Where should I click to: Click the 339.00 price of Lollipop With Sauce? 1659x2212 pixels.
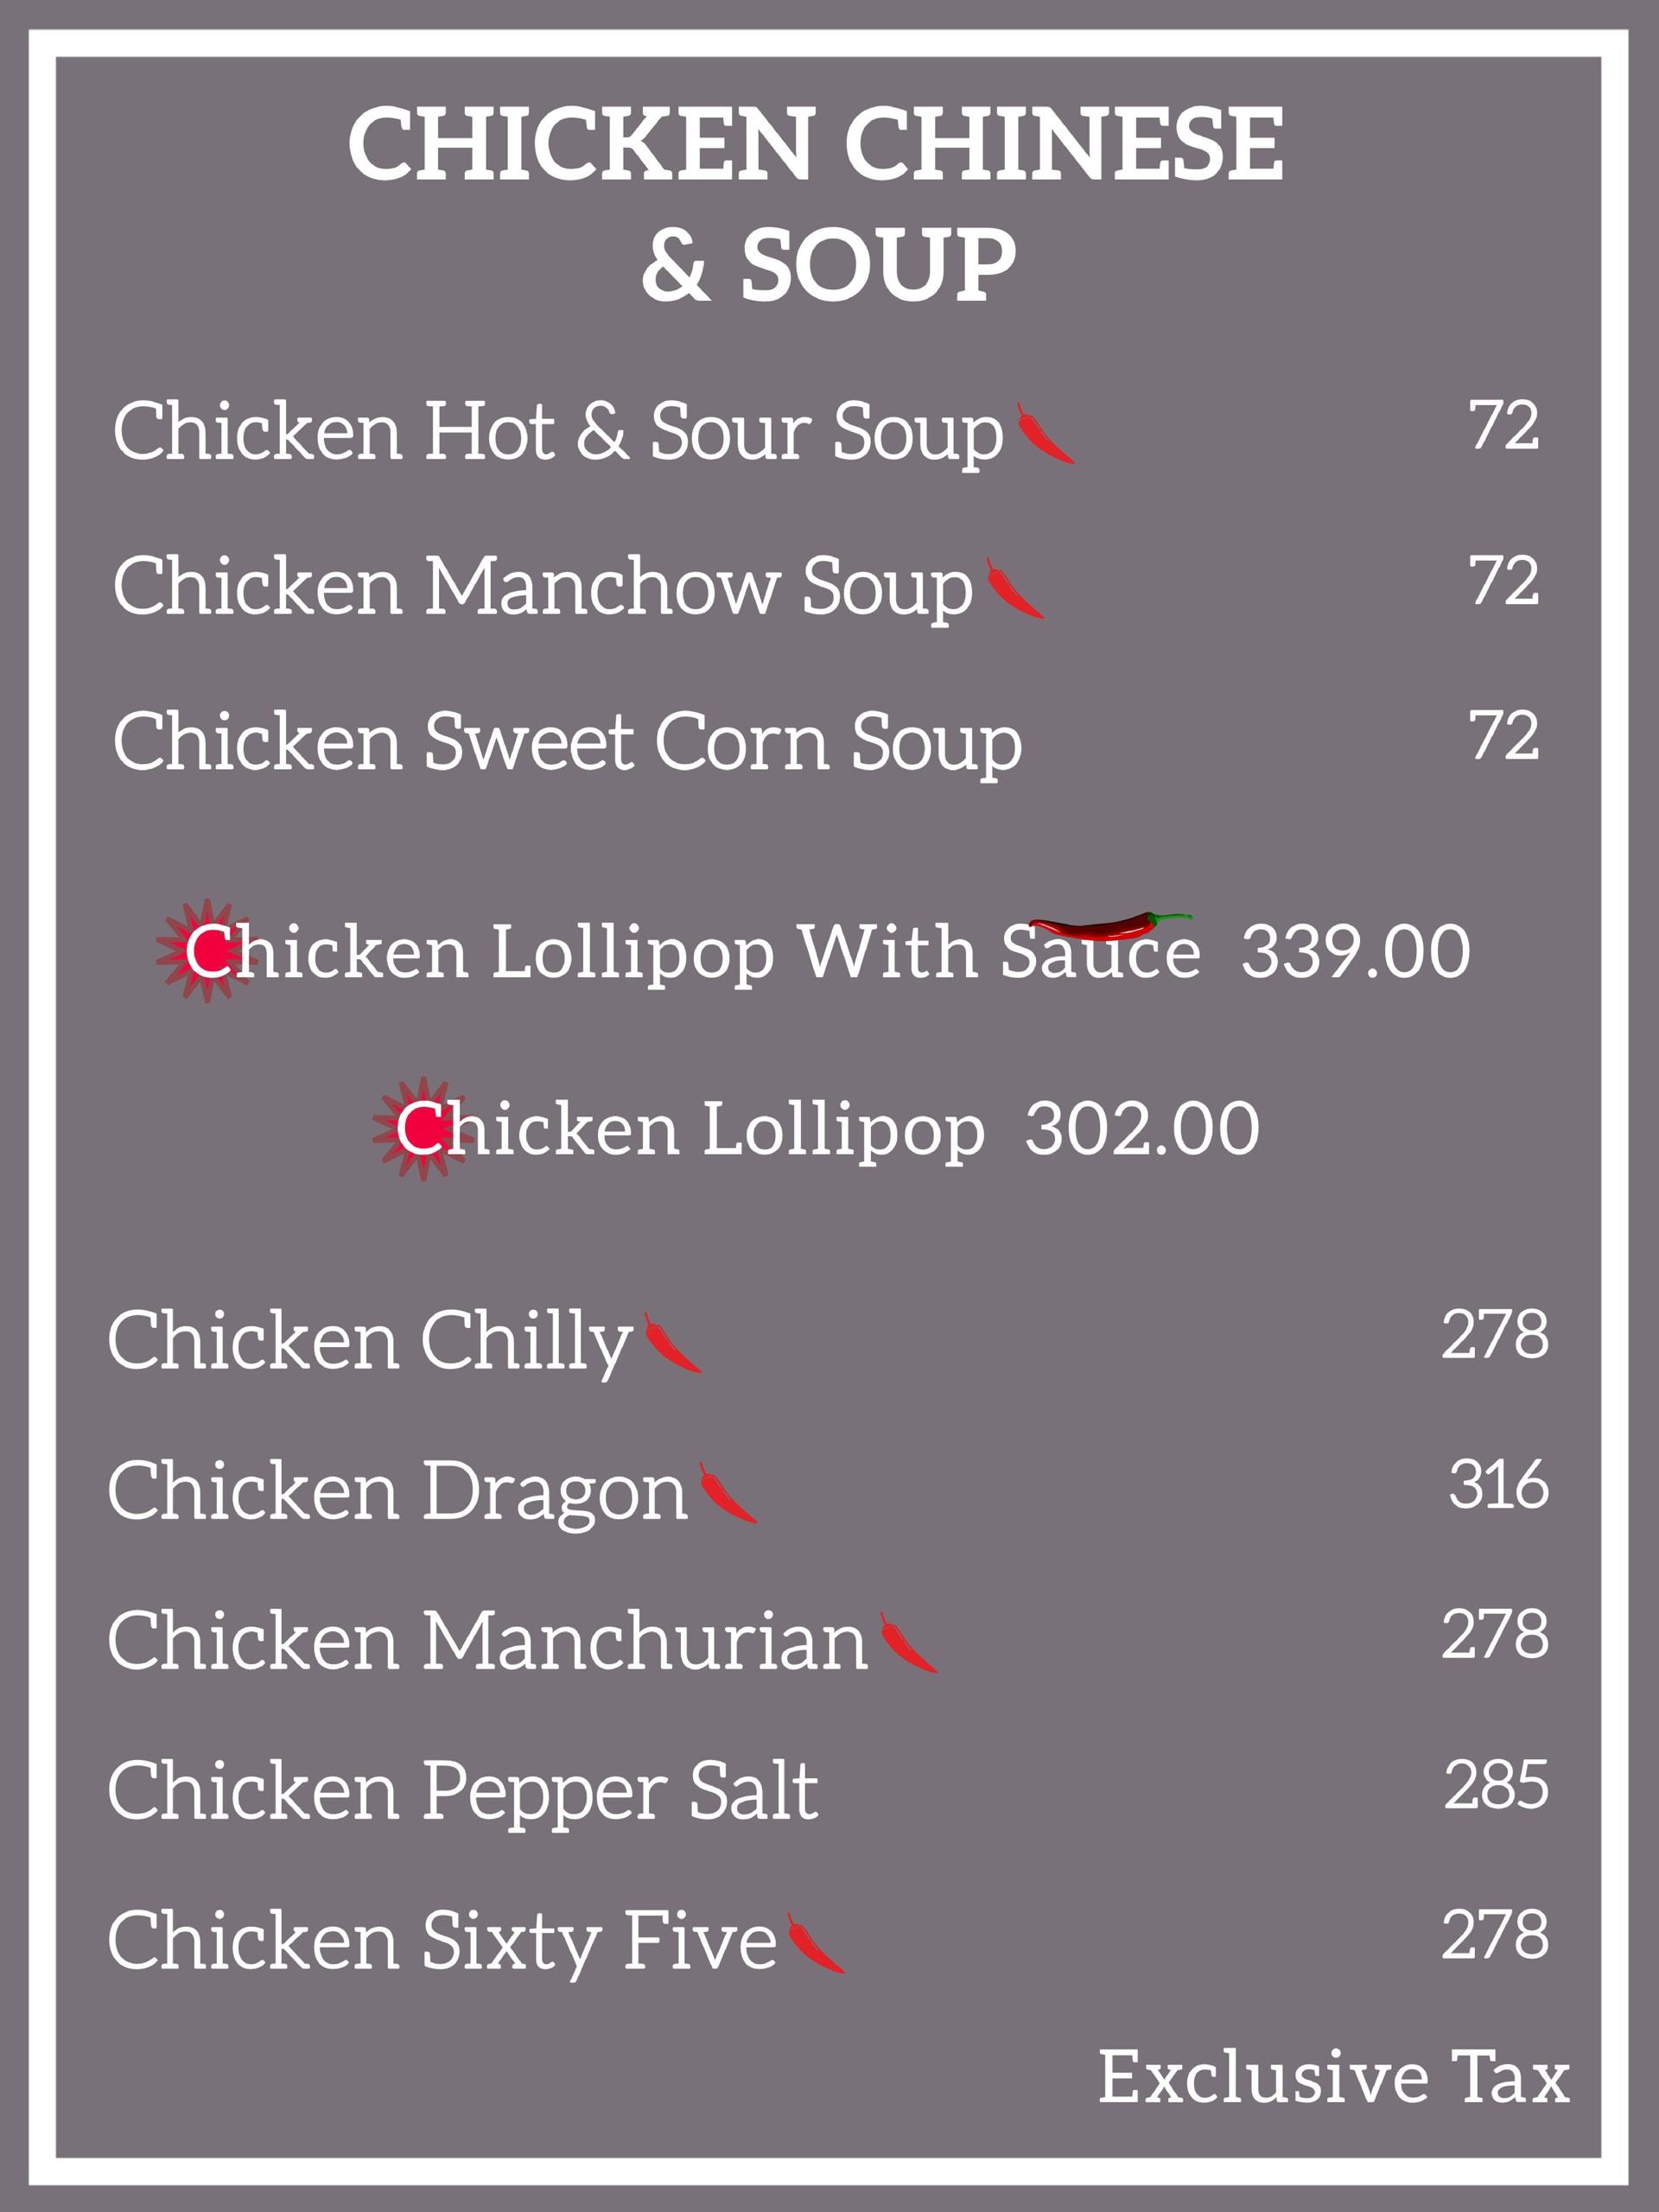[x=1356, y=951]
